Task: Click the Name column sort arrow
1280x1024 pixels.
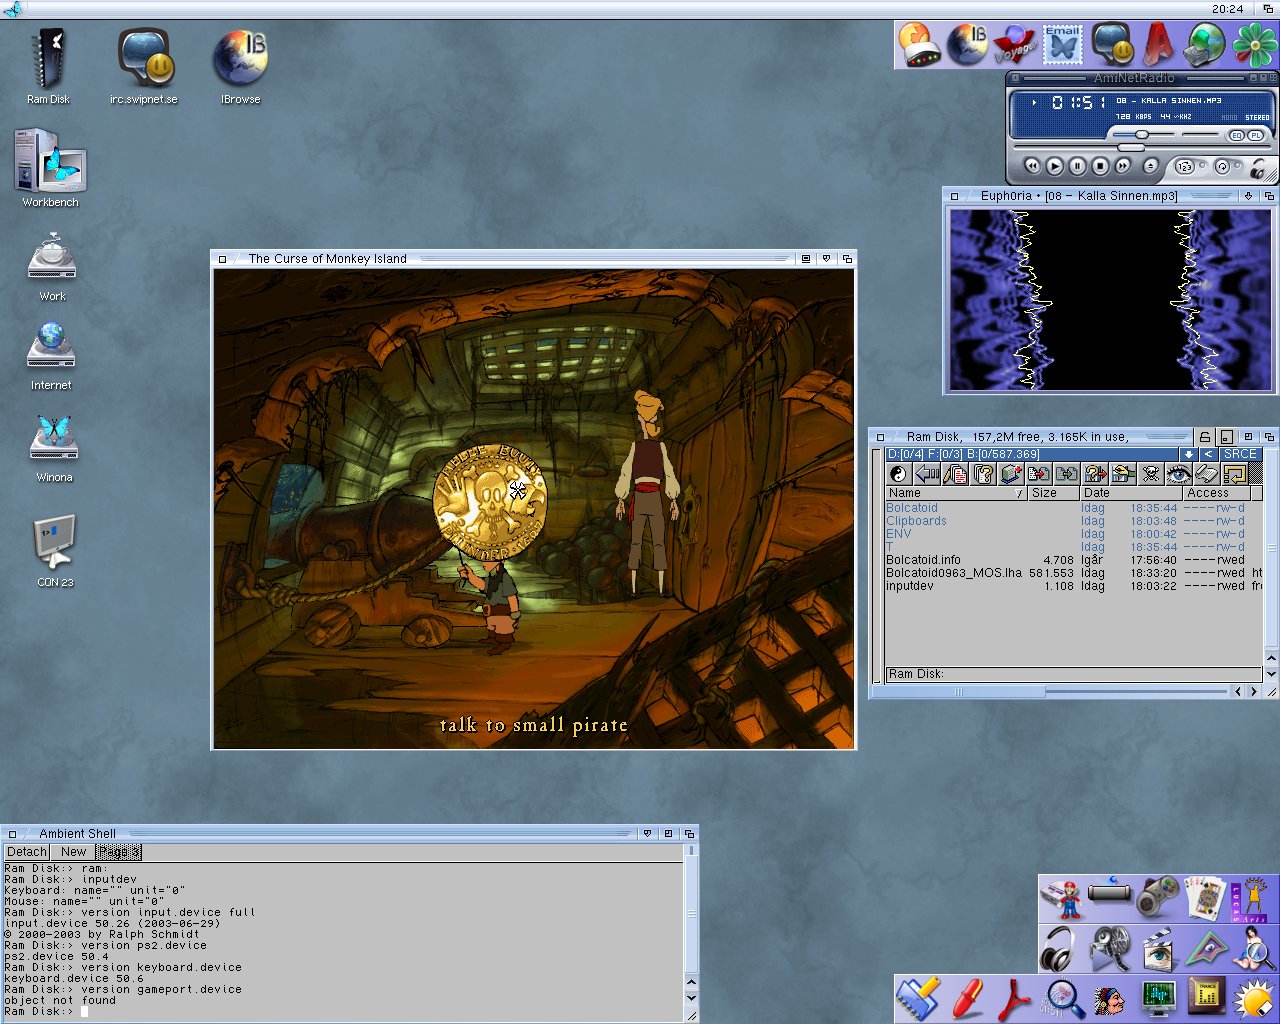Action: (x=1018, y=493)
